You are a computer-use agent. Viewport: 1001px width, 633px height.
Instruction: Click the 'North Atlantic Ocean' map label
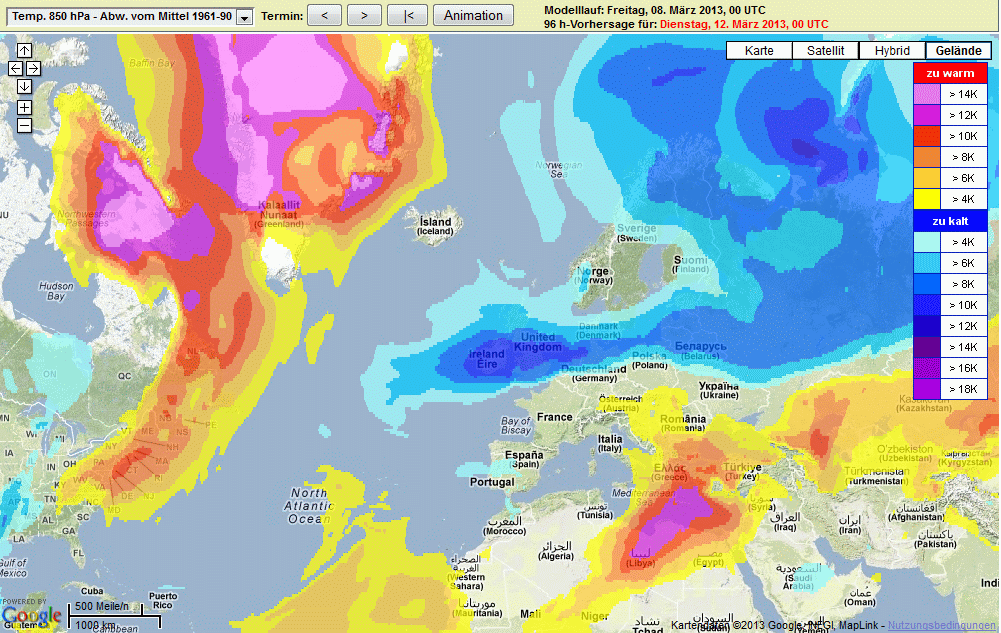[309, 506]
